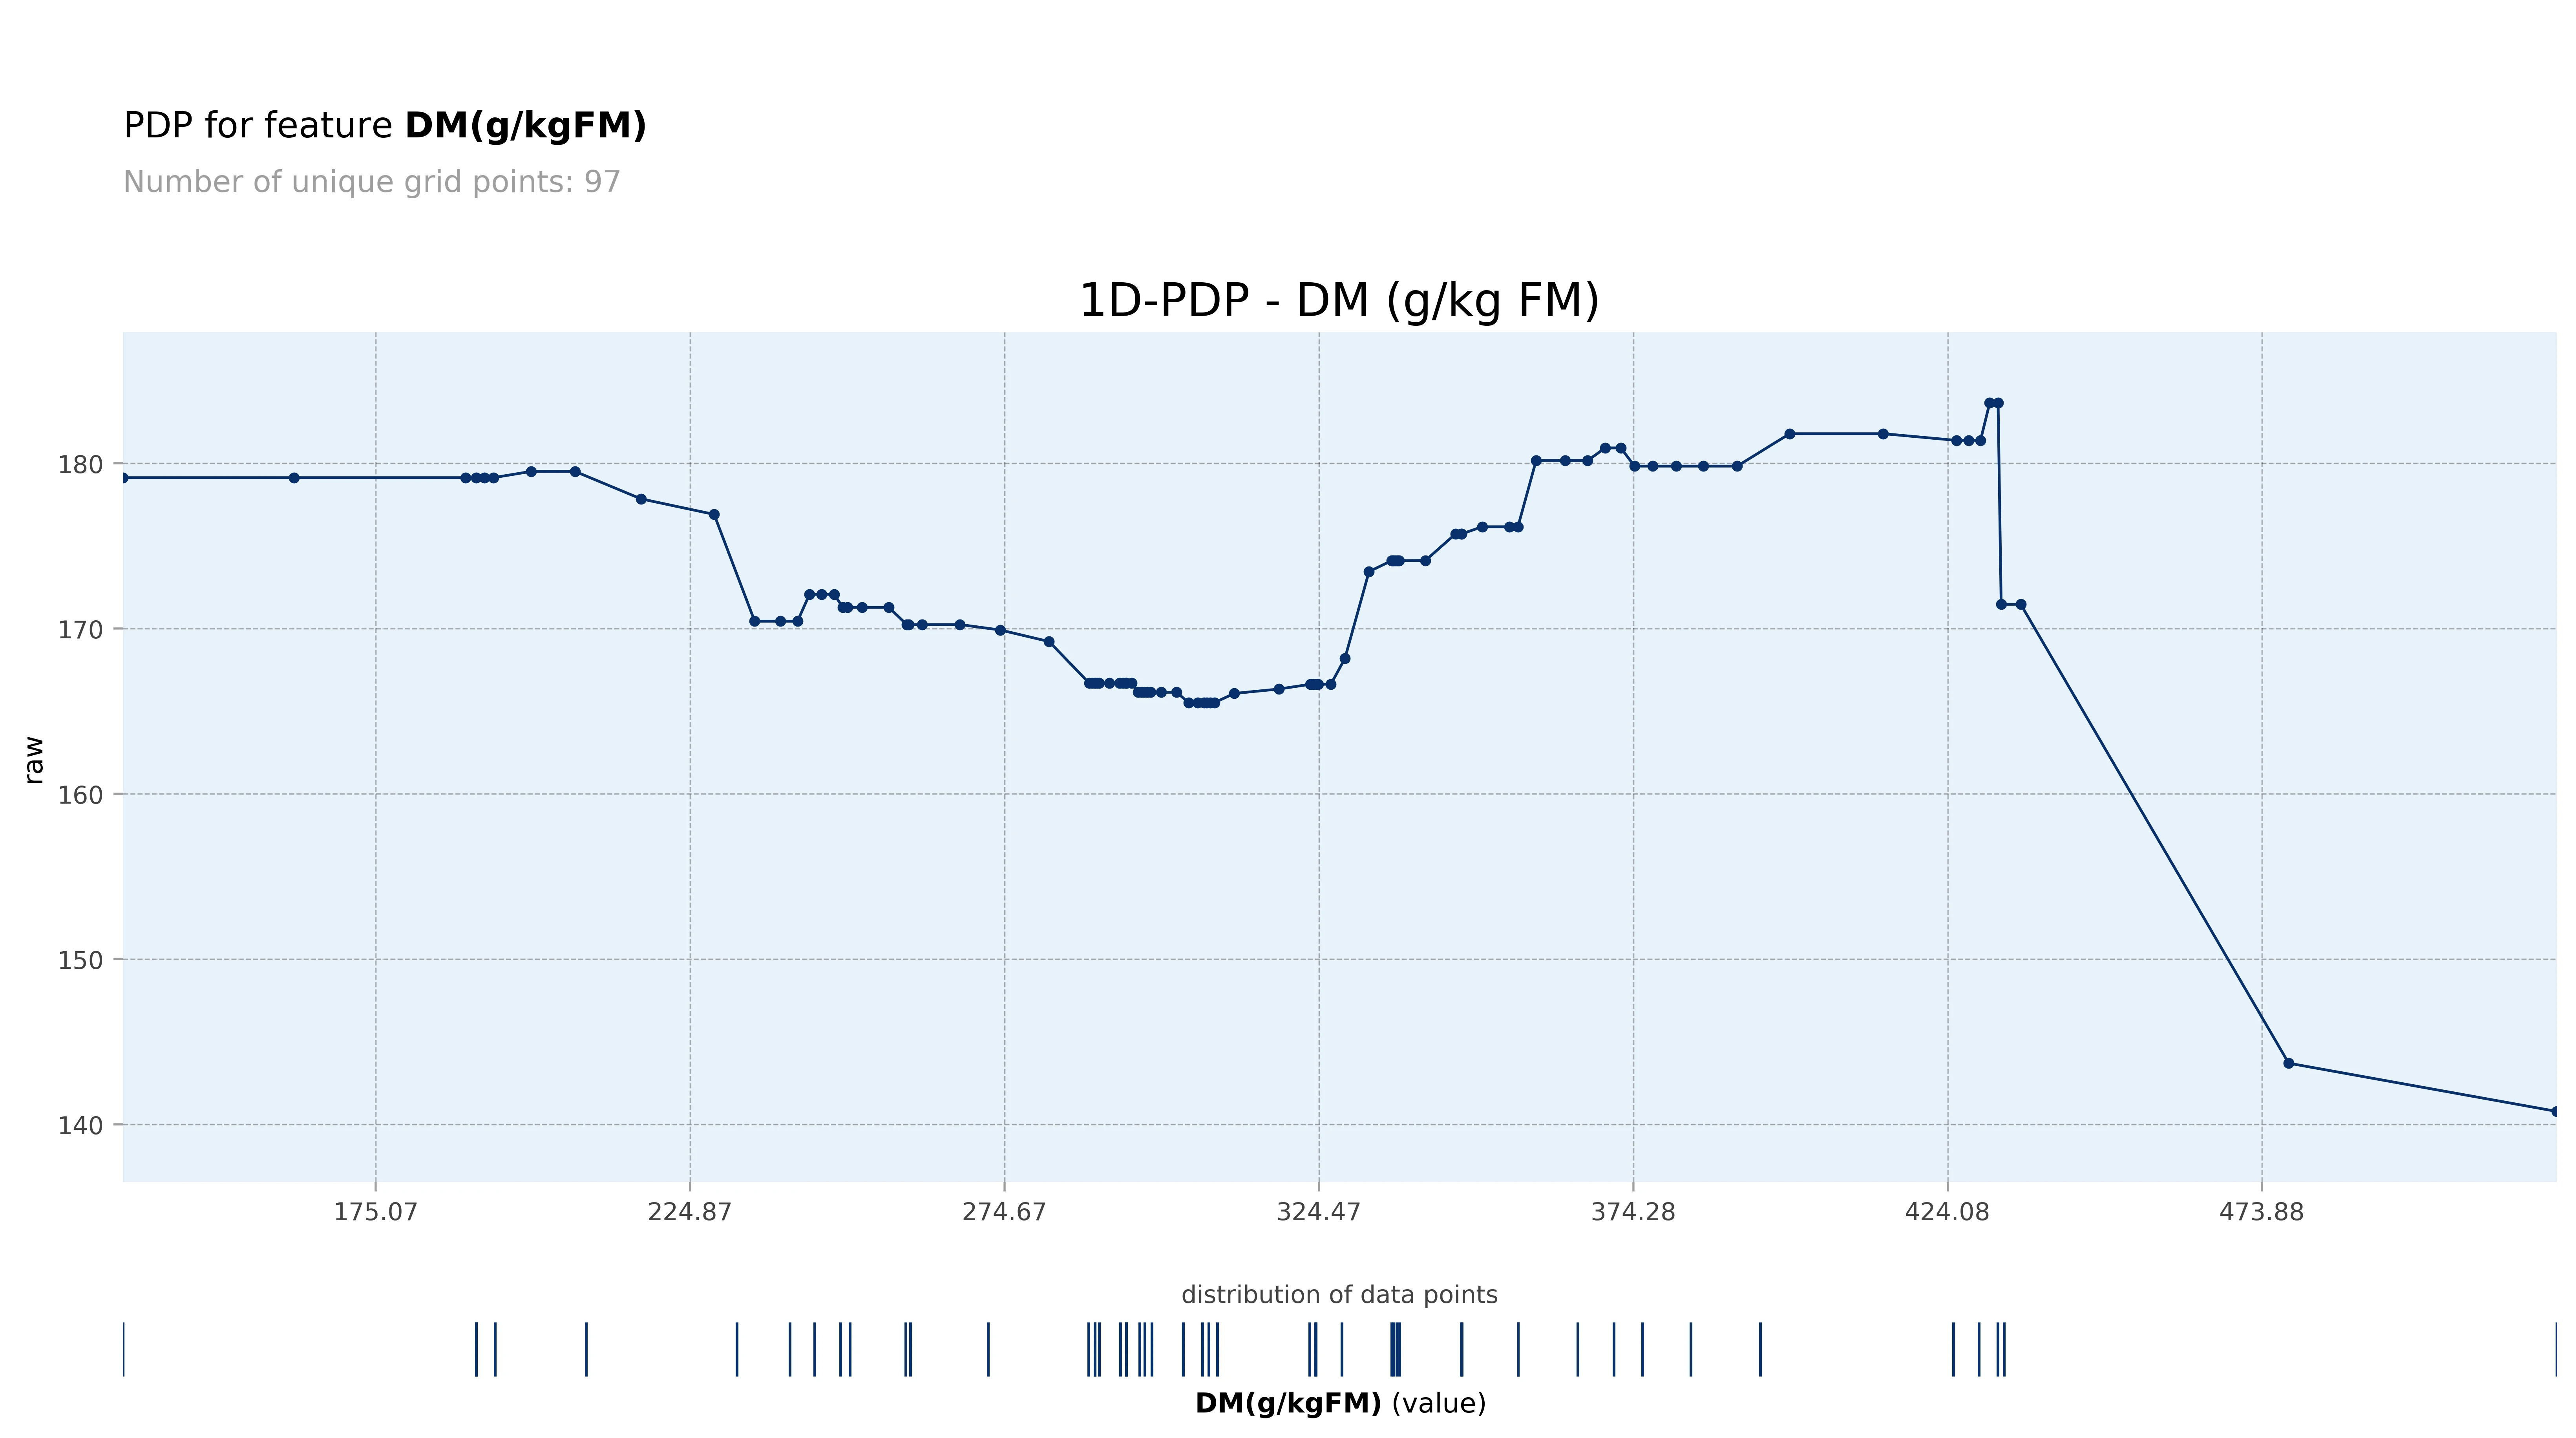Click the 140 y-axis tick label

(80, 1125)
